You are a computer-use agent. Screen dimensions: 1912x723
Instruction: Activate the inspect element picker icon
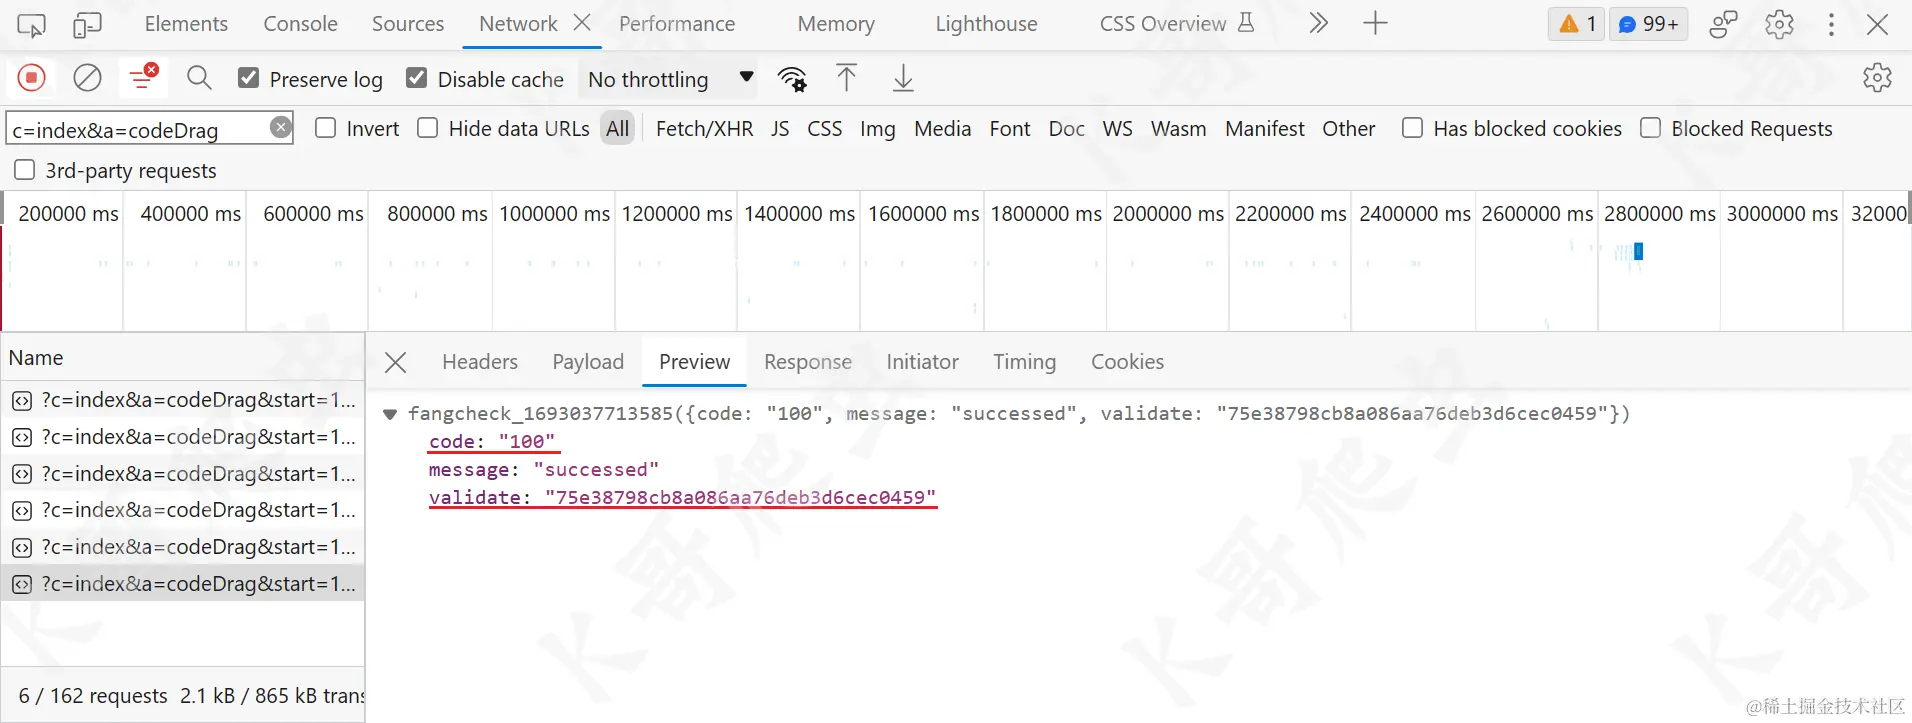click(31, 24)
